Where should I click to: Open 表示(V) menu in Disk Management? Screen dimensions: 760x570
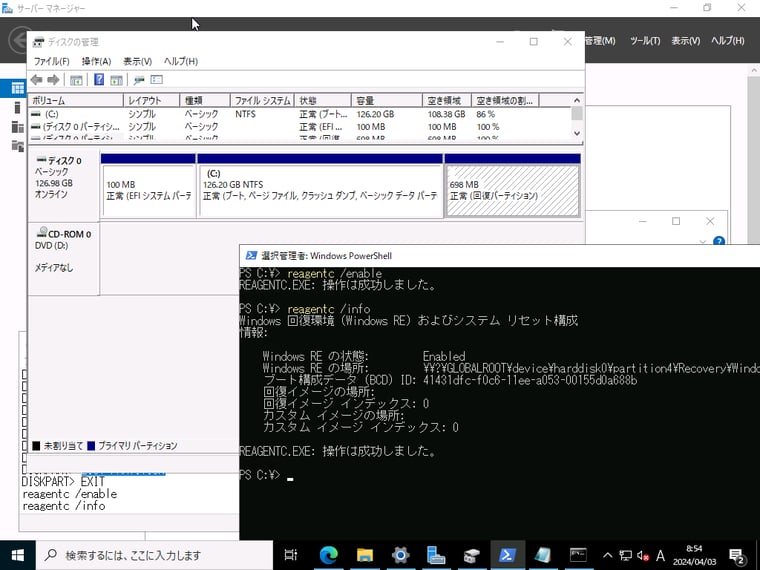(137, 62)
